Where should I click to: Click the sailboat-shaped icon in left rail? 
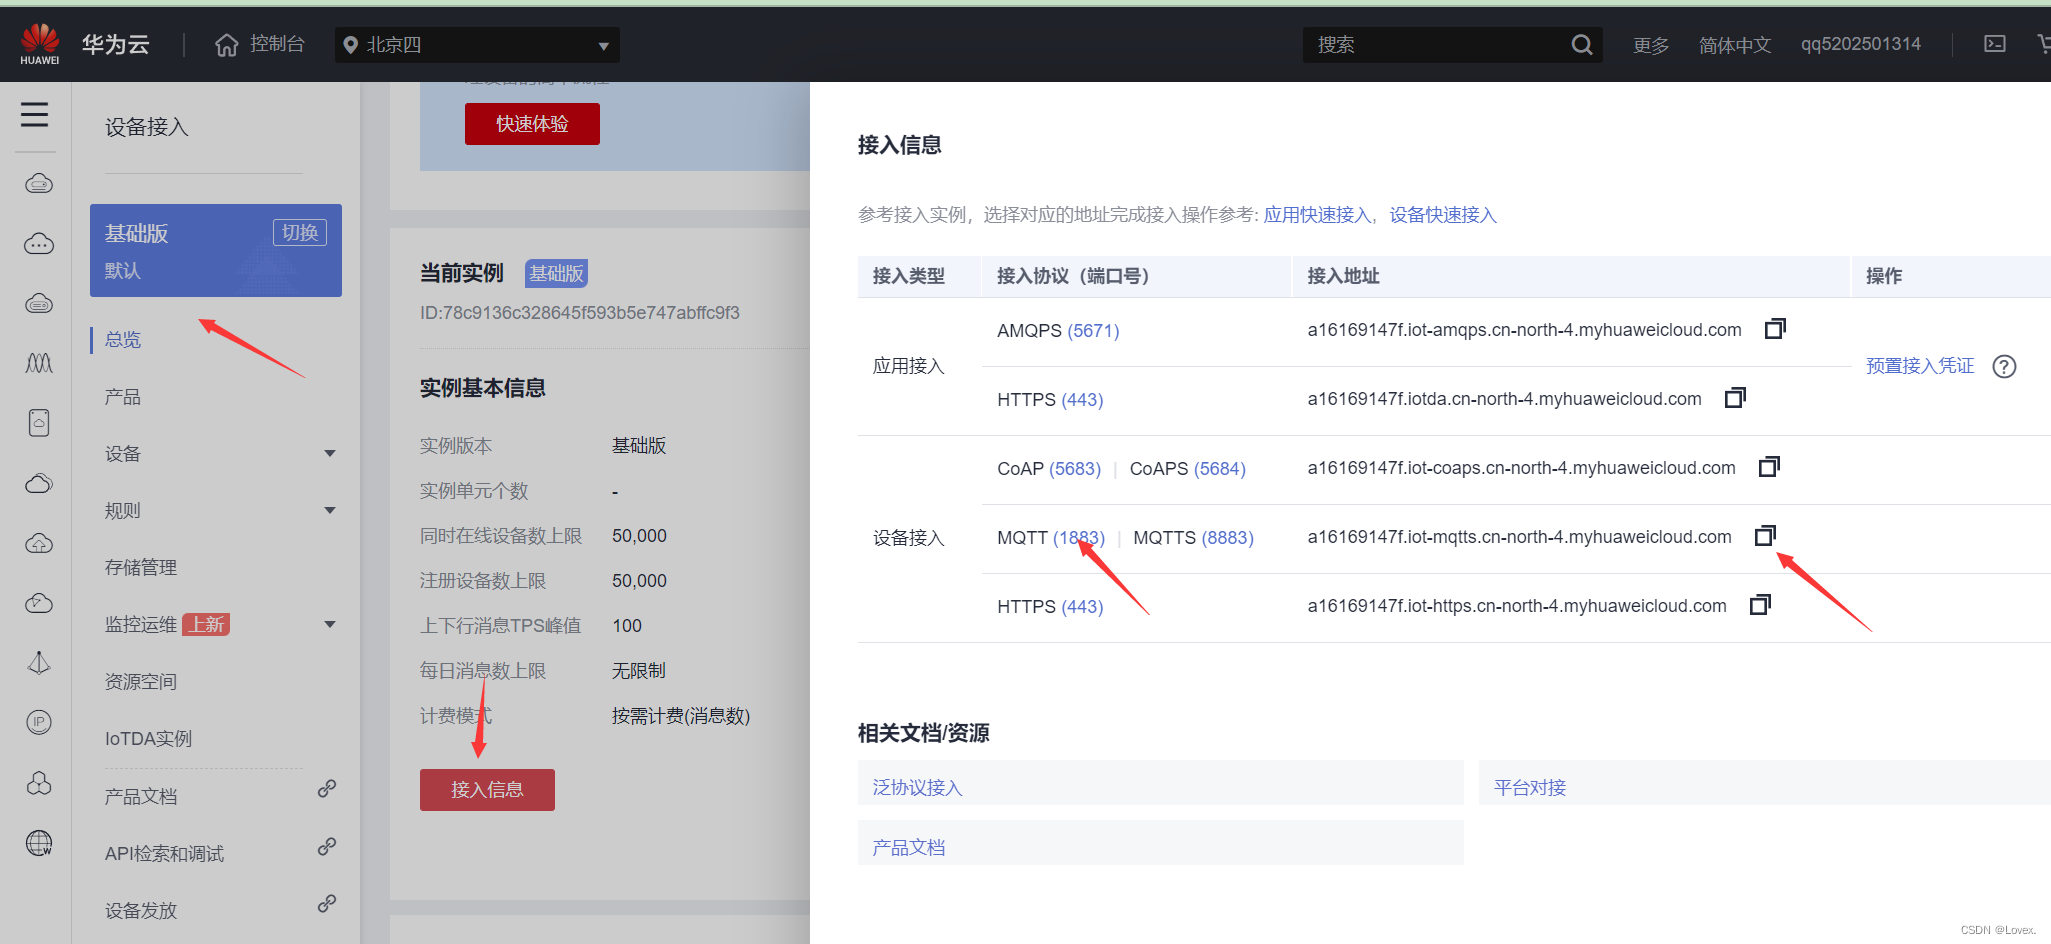[x=39, y=663]
